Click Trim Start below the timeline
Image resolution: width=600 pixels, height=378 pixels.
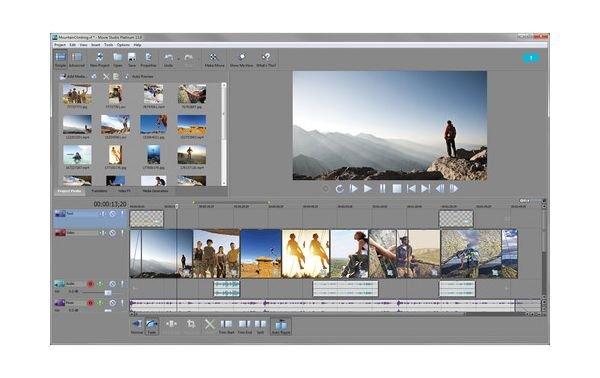(x=227, y=326)
